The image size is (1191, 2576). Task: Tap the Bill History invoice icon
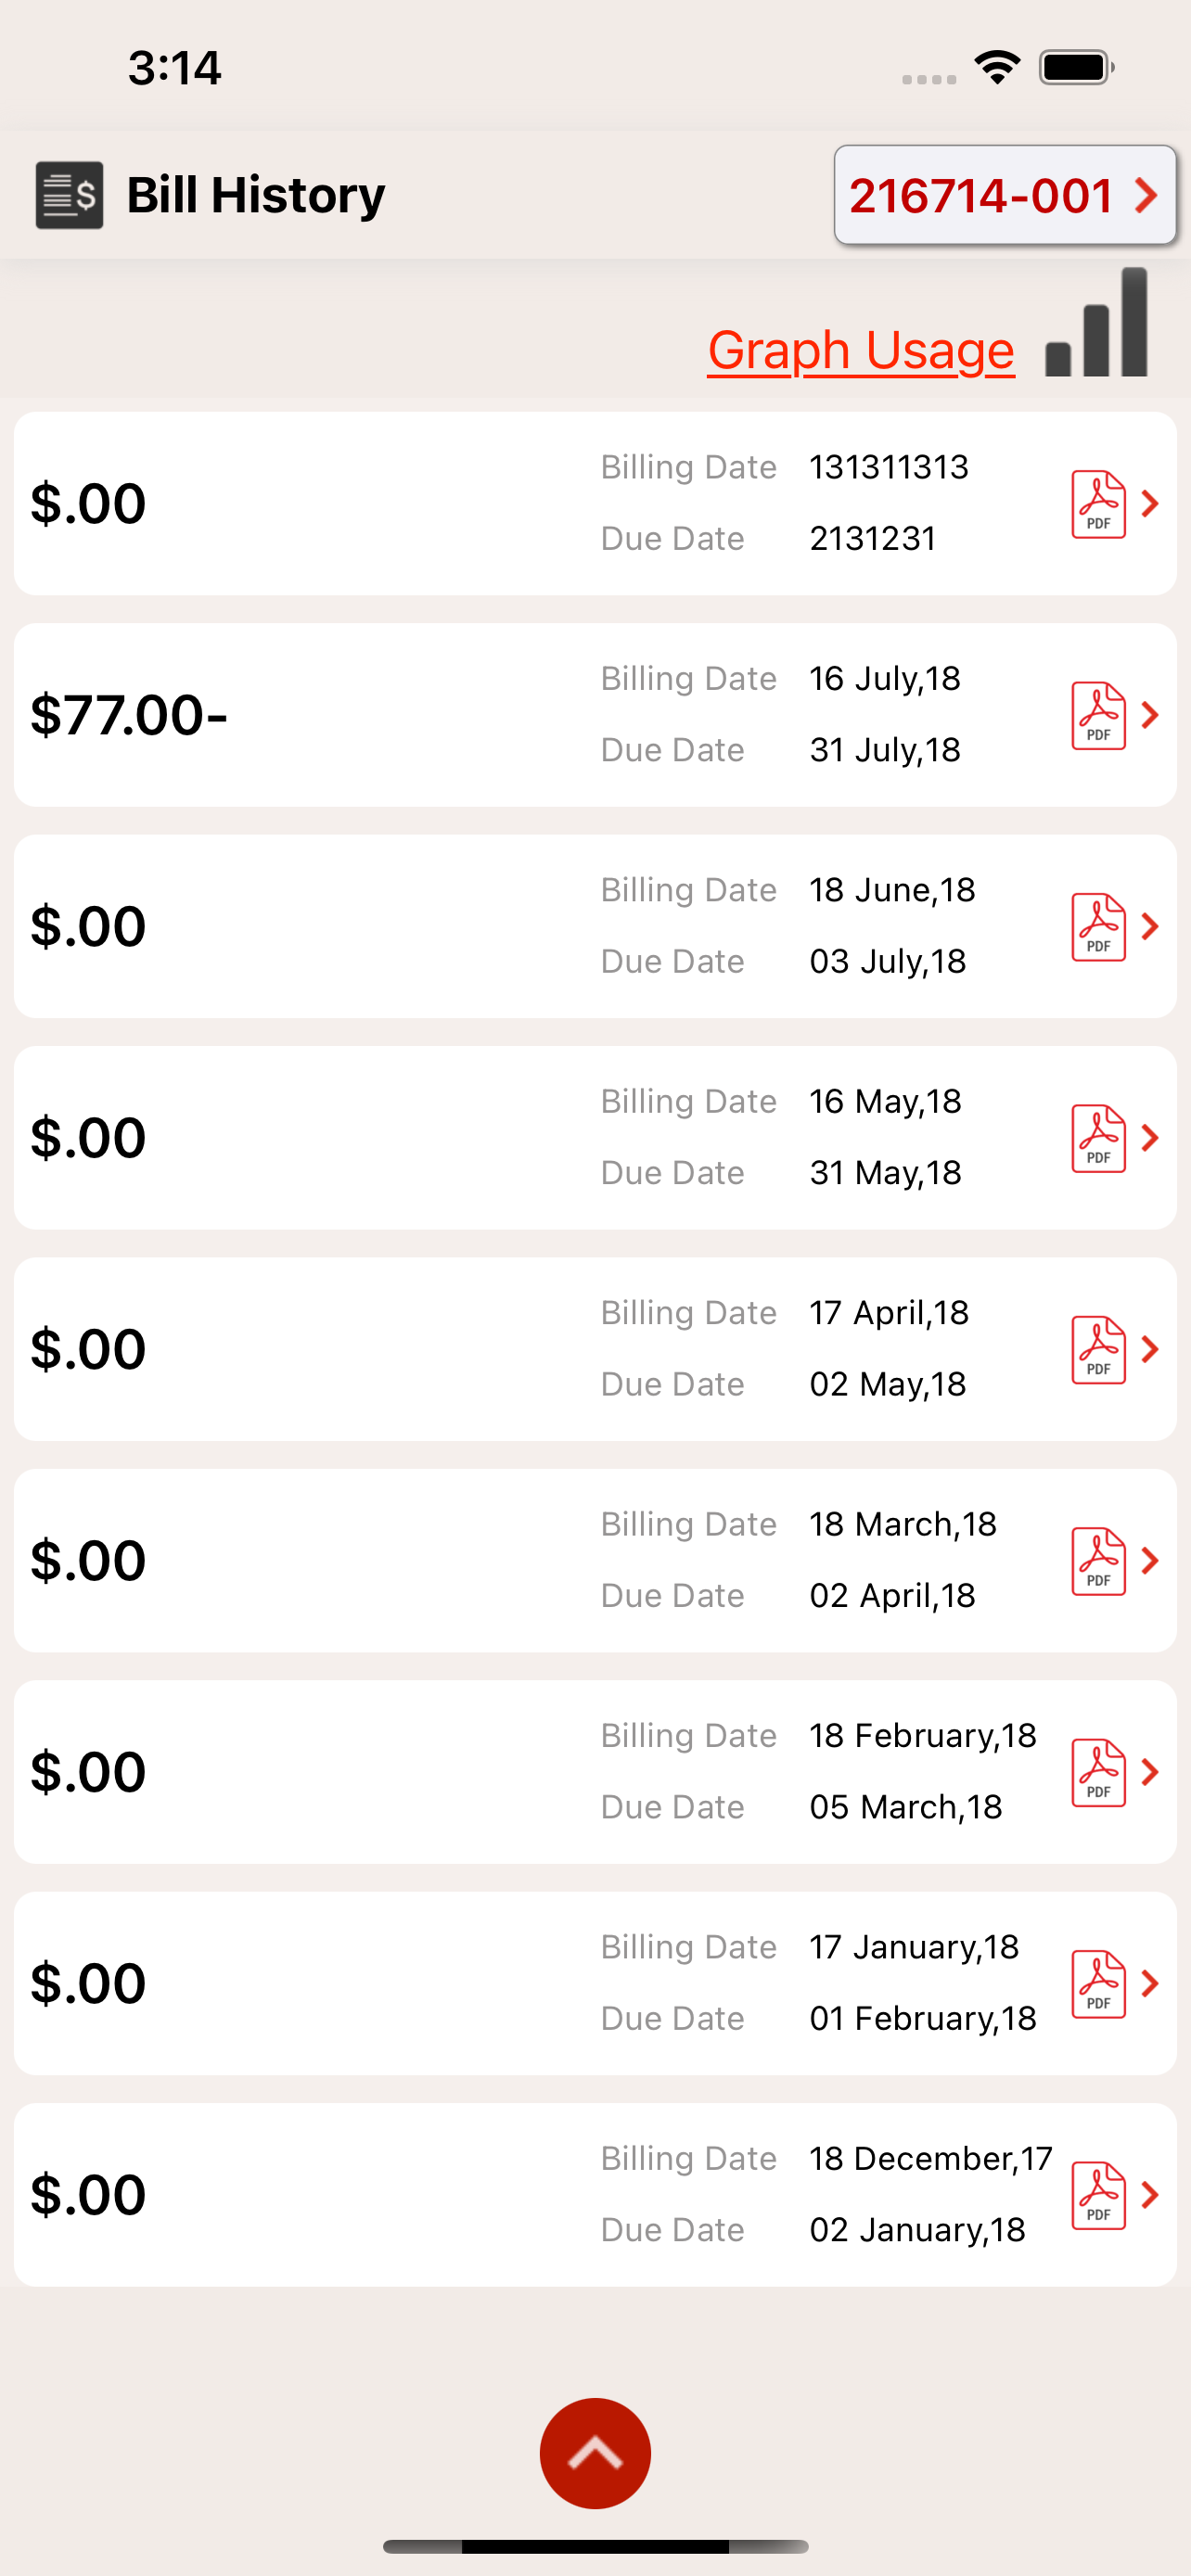point(69,195)
